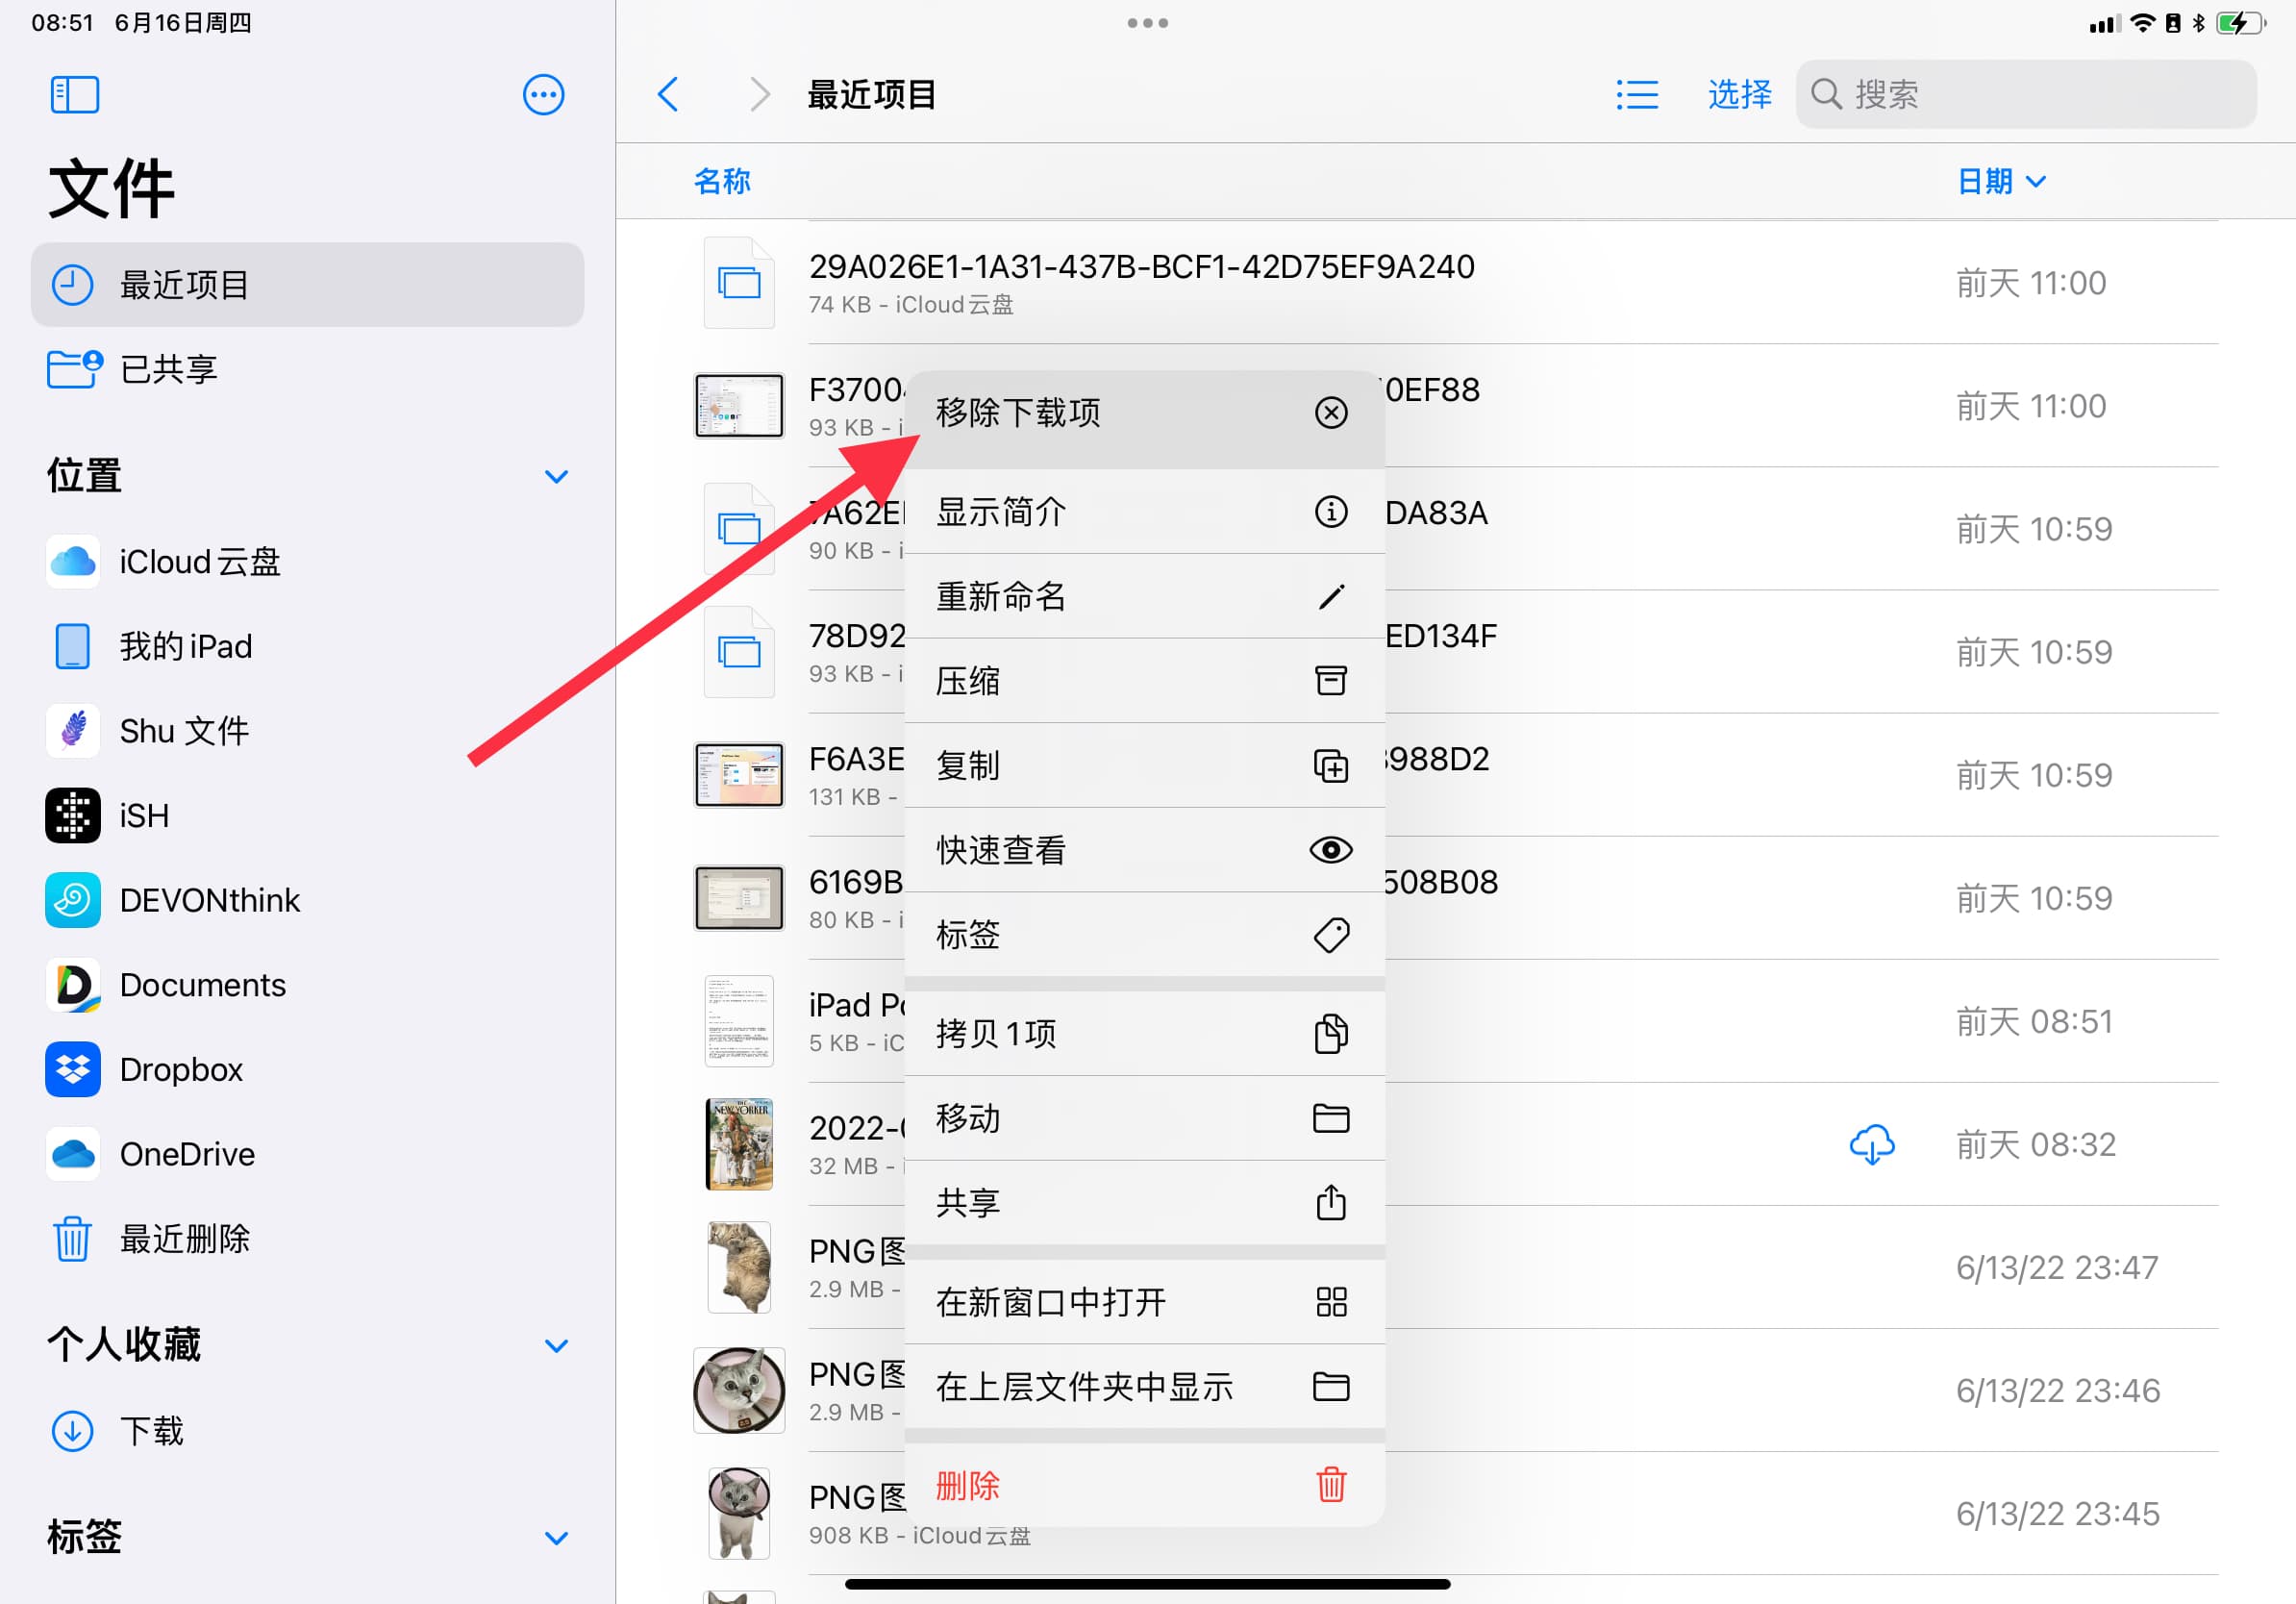The width and height of the screenshot is (2296, 1604).
Task: Choose 共享 from the context menu
Action: click(x=1144, y=1203)
